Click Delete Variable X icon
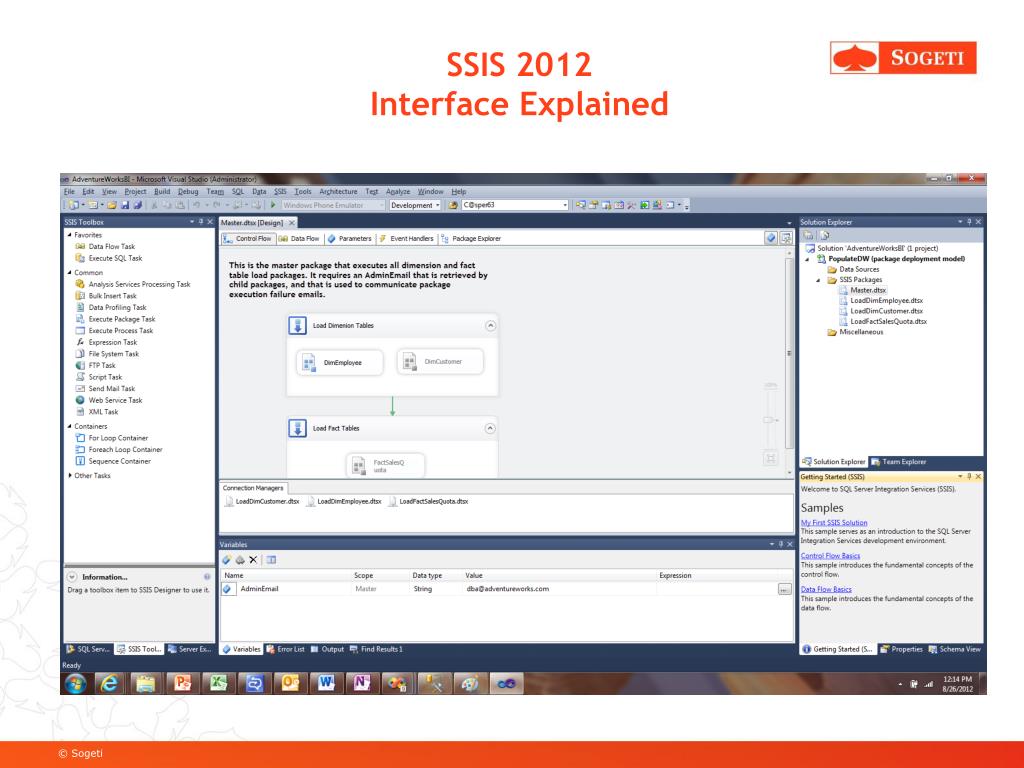 tap(253, 560)
